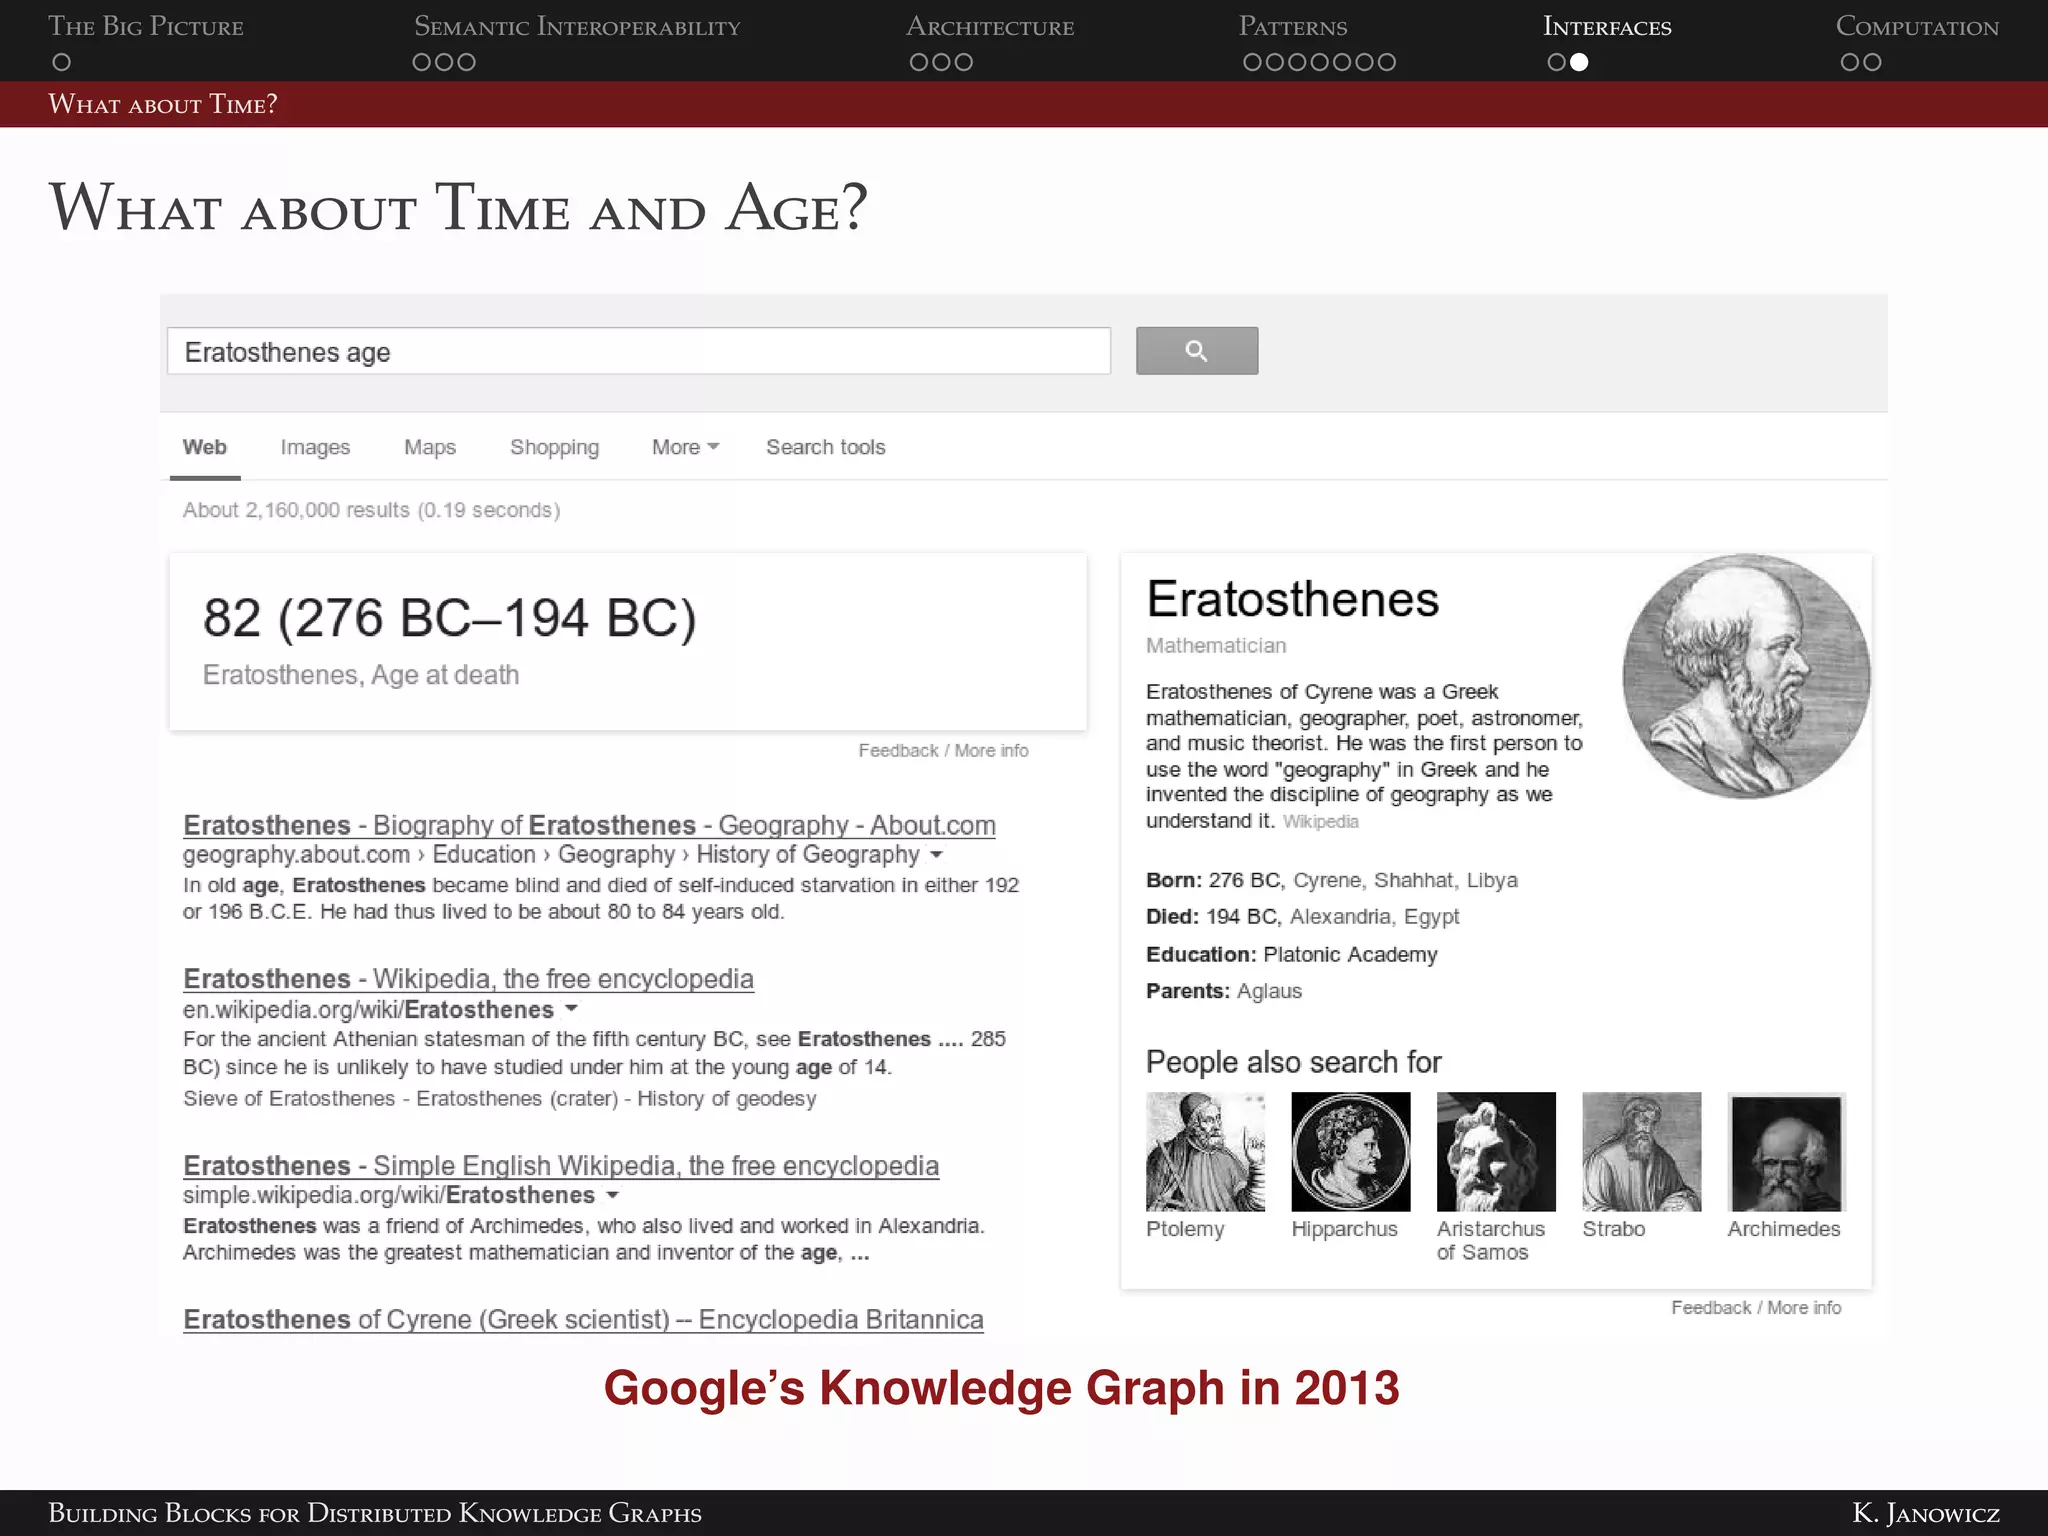Image resolution: width=2048 pixels, height=1536 pixels.
Task: Click the Eratosthenes knowledge panel title
Action: [1292, 599]
